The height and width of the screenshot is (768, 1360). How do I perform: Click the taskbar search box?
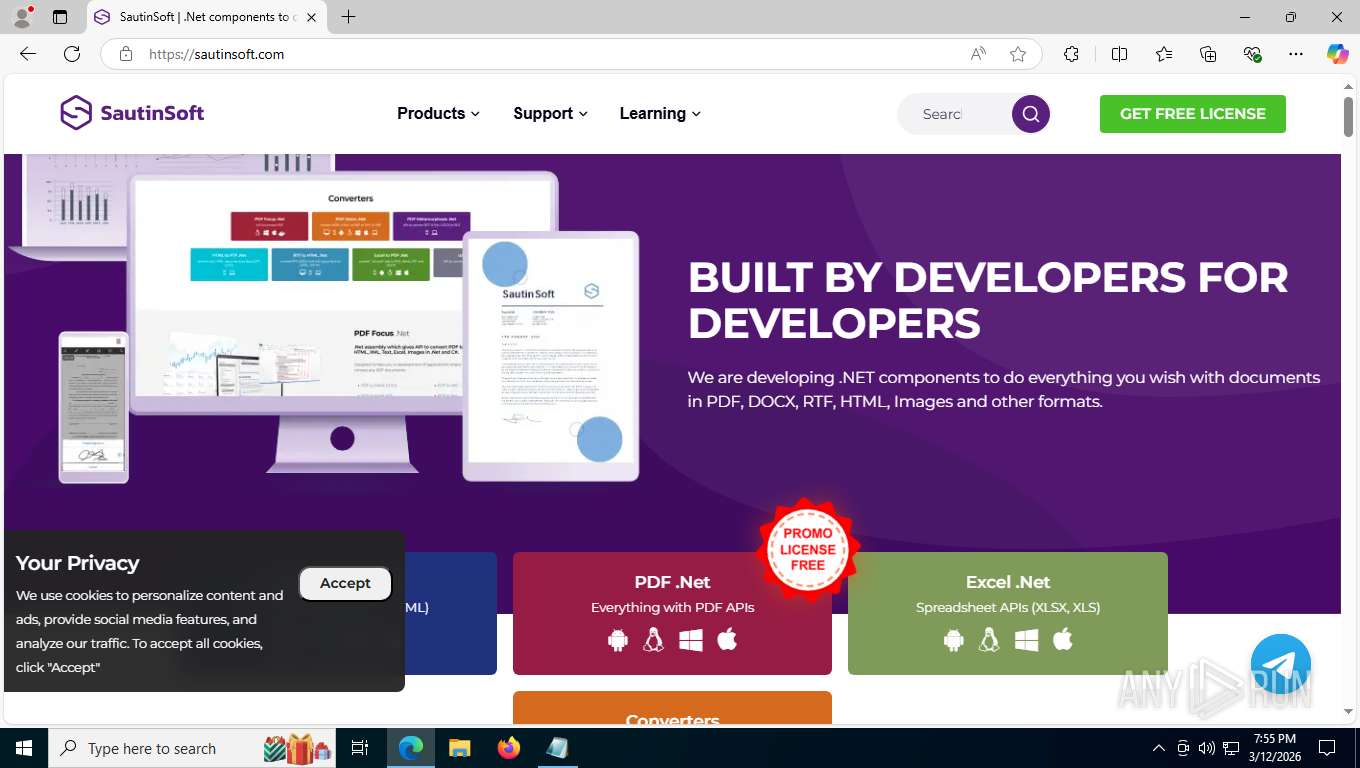[x=194, y=748]
